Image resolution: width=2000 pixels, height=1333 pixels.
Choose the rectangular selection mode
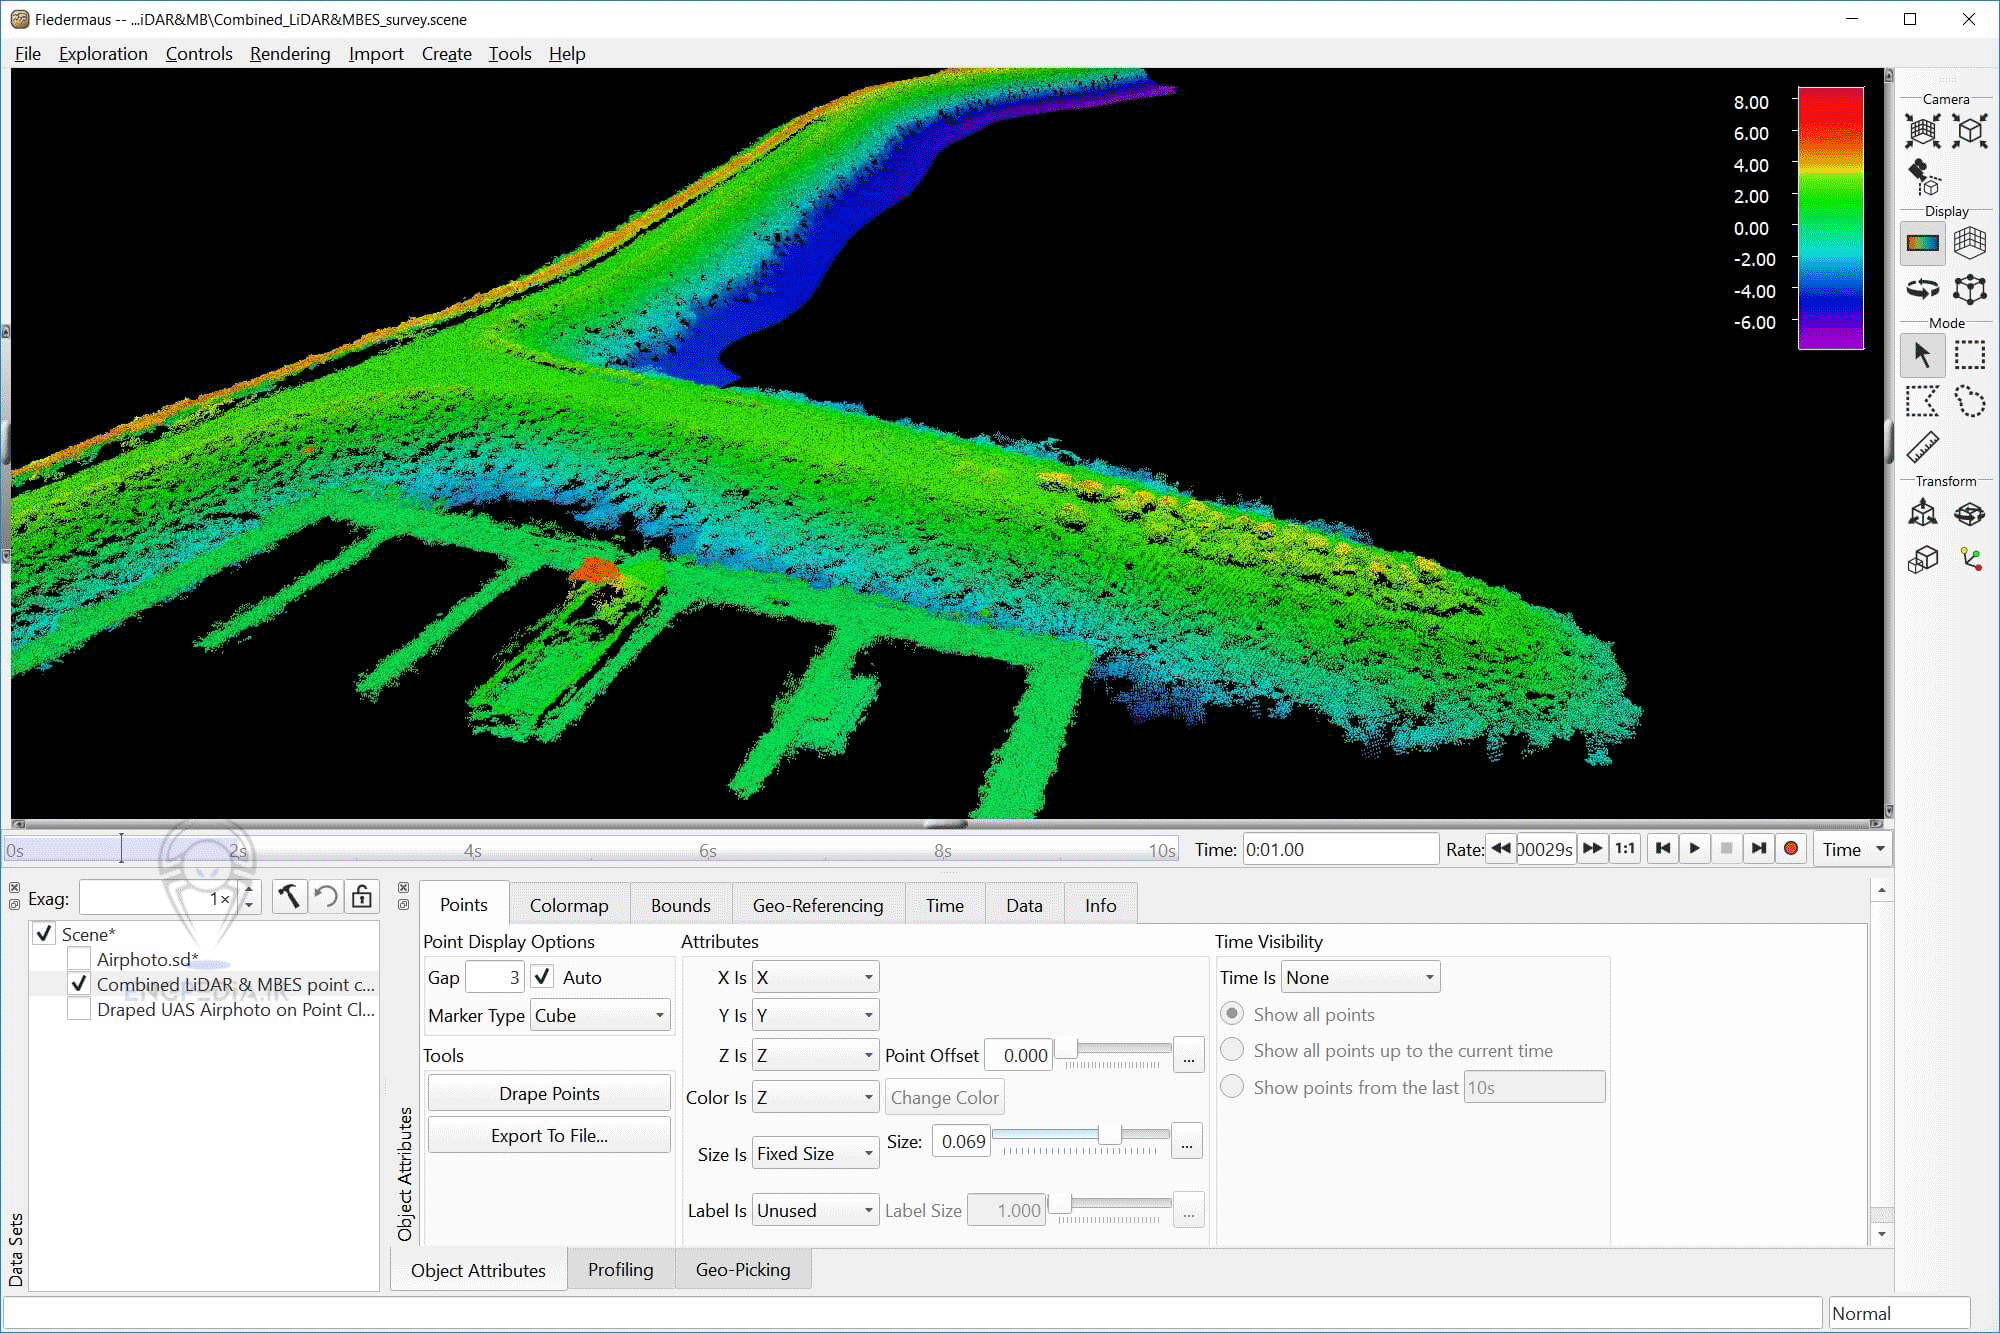(1969, 355)
